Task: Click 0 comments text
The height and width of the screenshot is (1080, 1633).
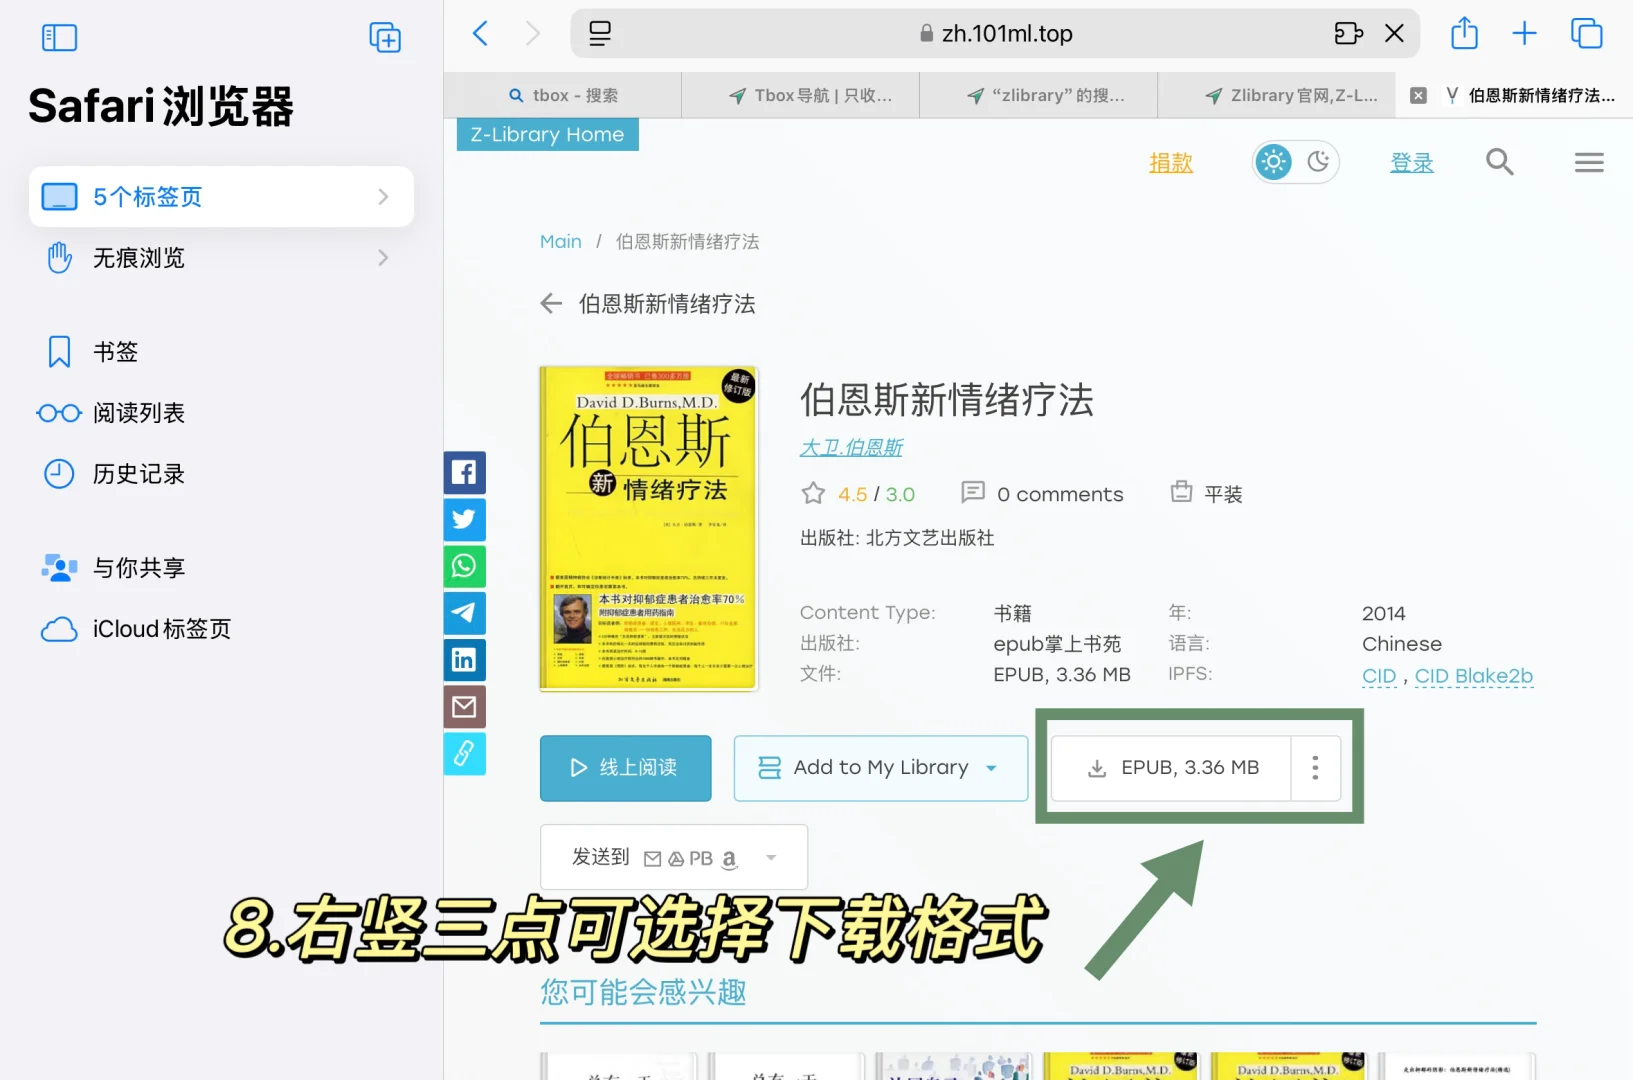Action: point(1060,495)
